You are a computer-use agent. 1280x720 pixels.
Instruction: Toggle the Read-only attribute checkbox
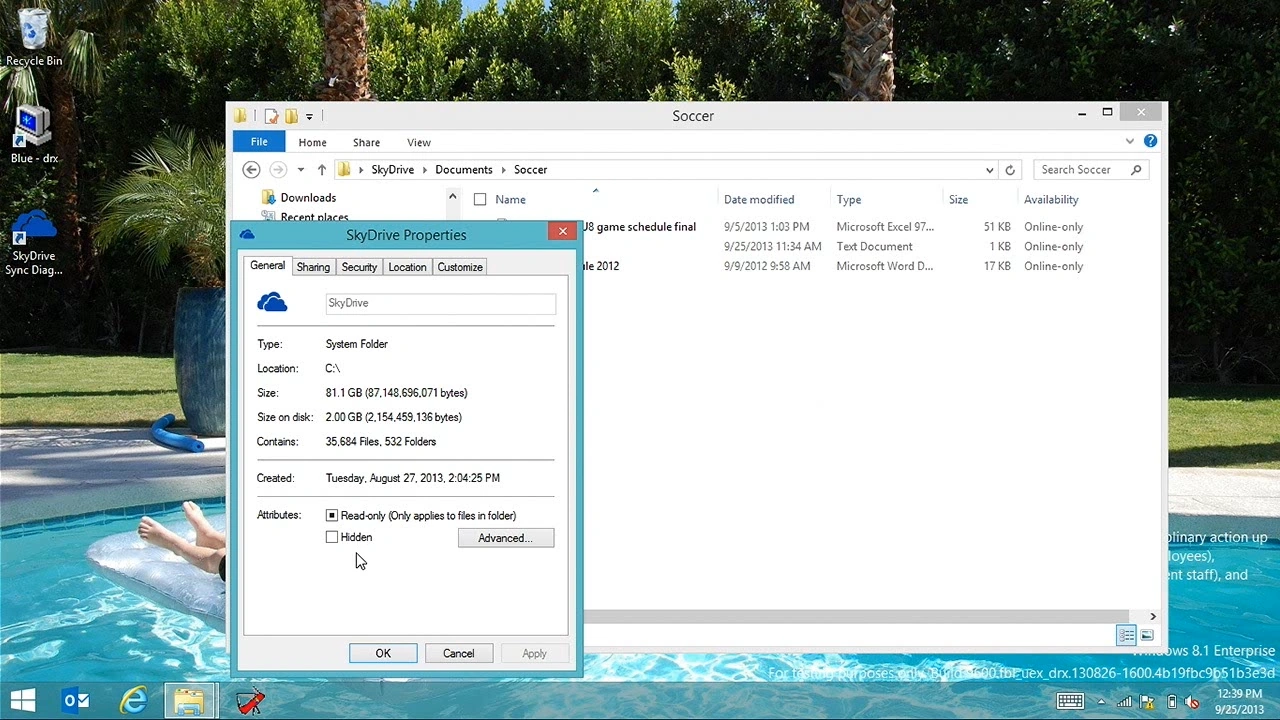click(x=332, y=516)
